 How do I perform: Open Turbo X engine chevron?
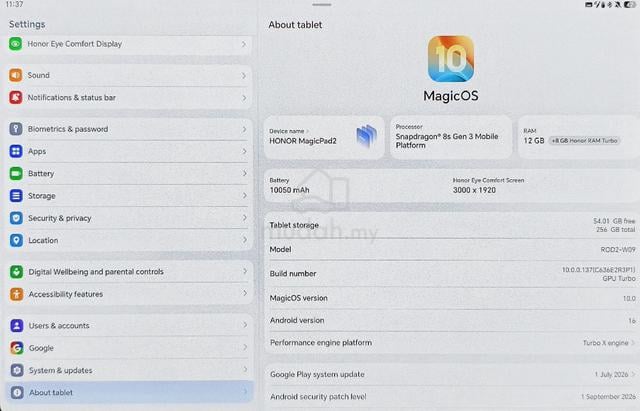(633, 343)
